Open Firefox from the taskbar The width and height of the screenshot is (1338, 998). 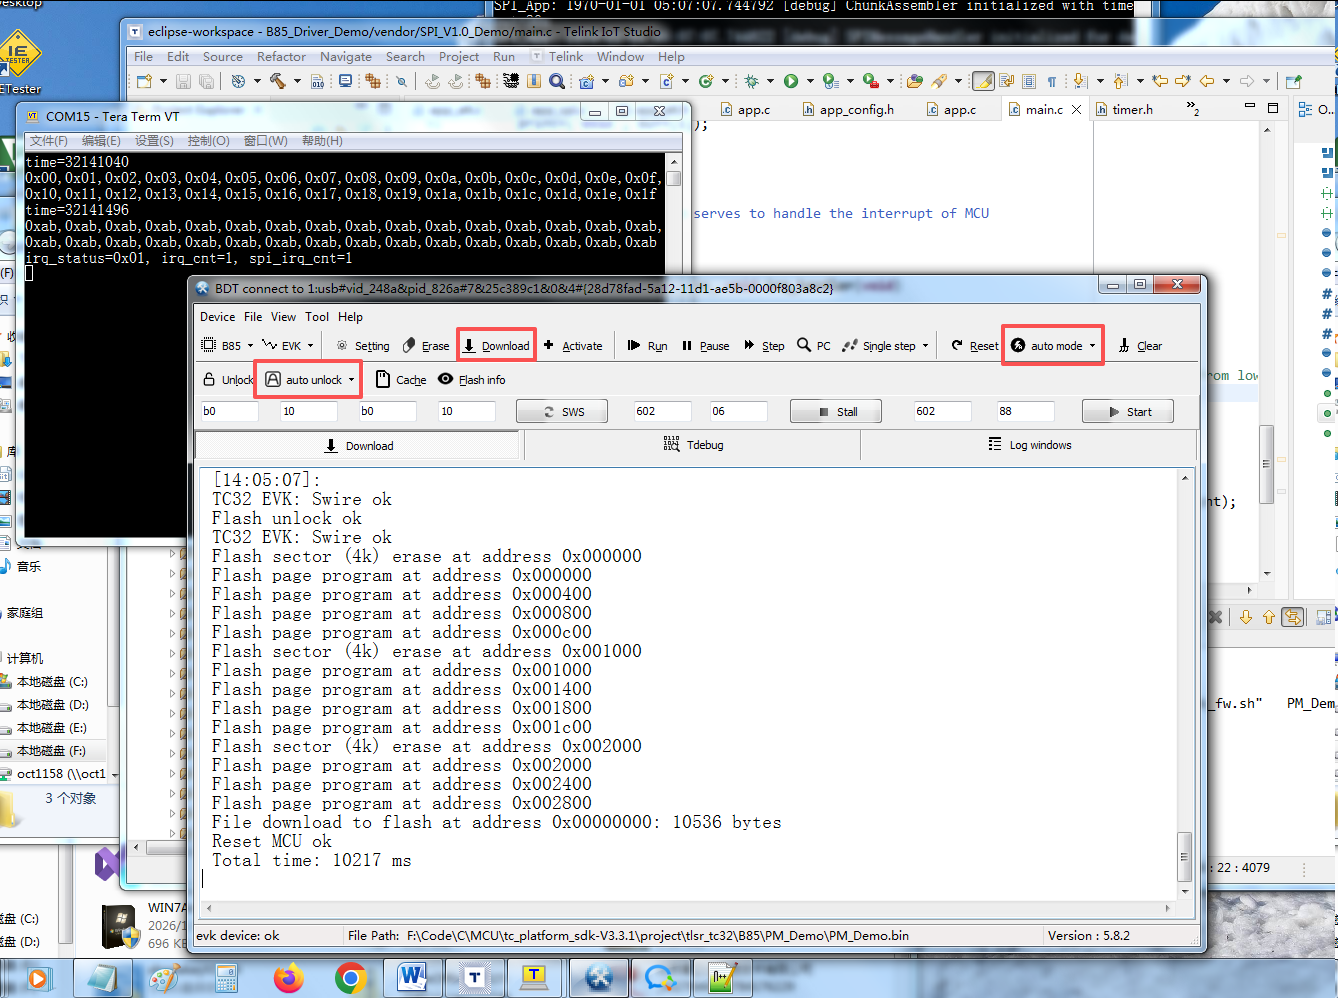[x=289, y=977]
